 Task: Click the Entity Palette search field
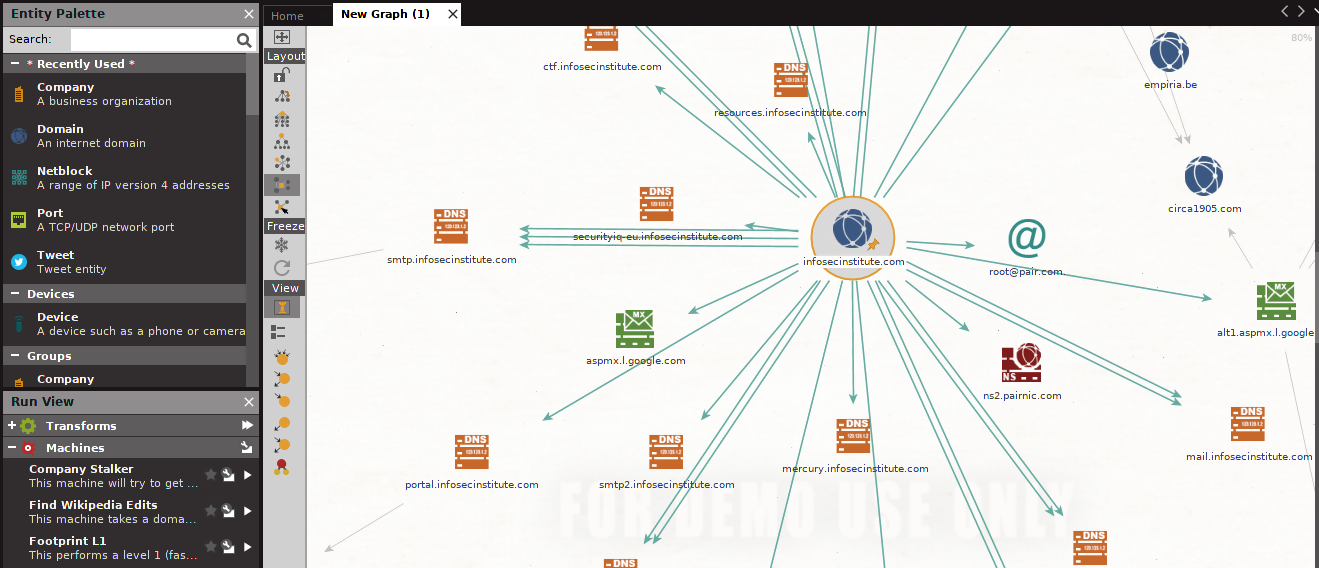click(151, 40)
